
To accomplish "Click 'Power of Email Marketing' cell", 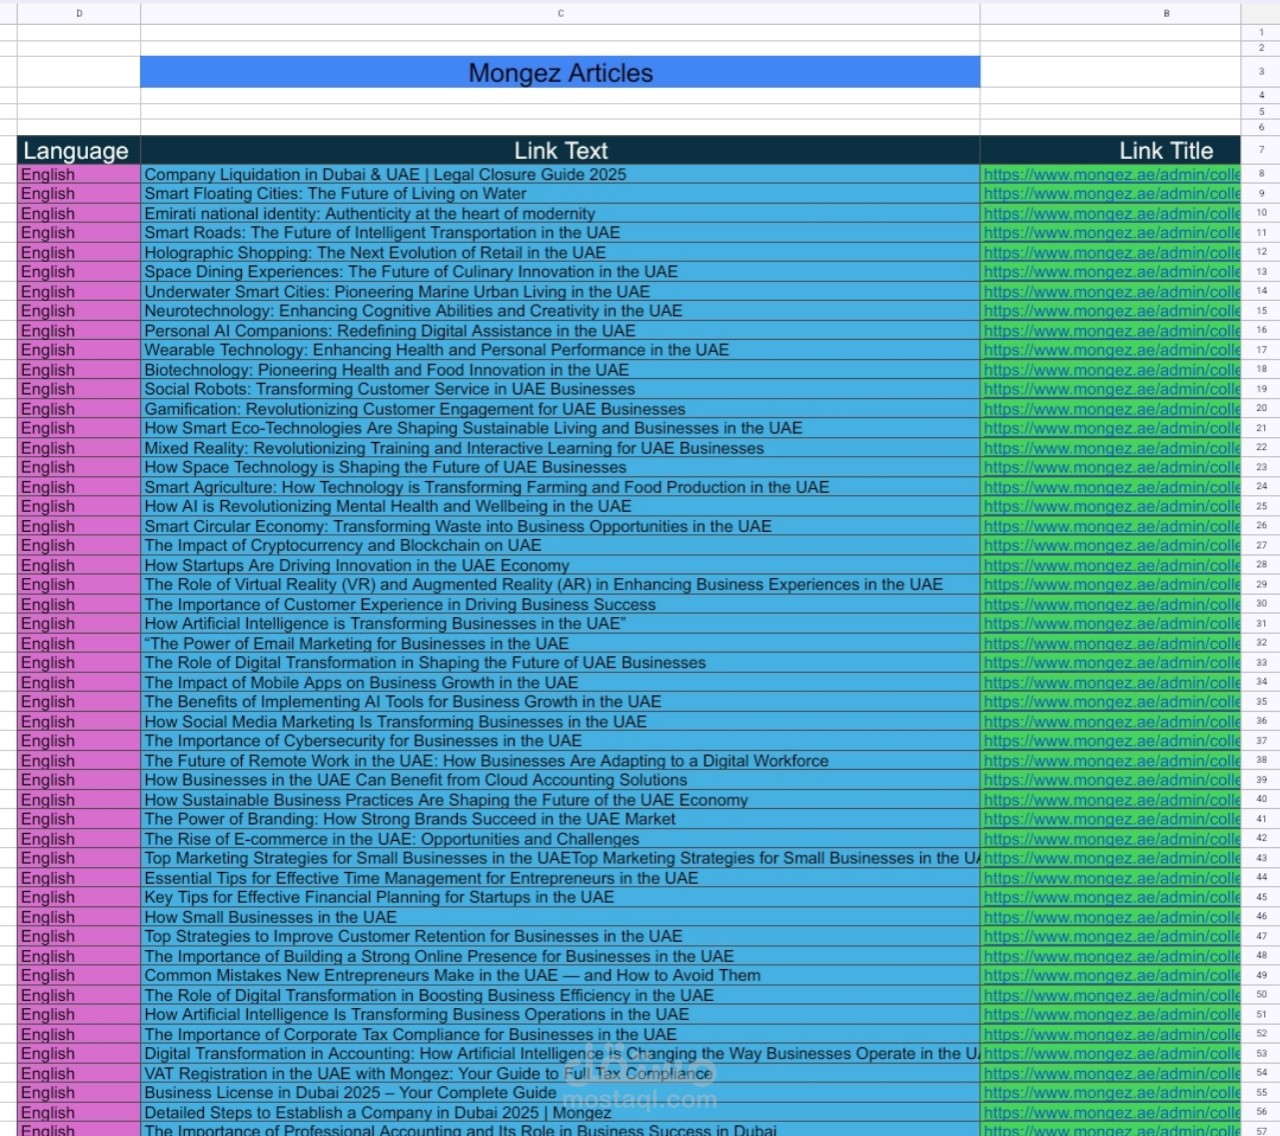I will pos(560,643).
